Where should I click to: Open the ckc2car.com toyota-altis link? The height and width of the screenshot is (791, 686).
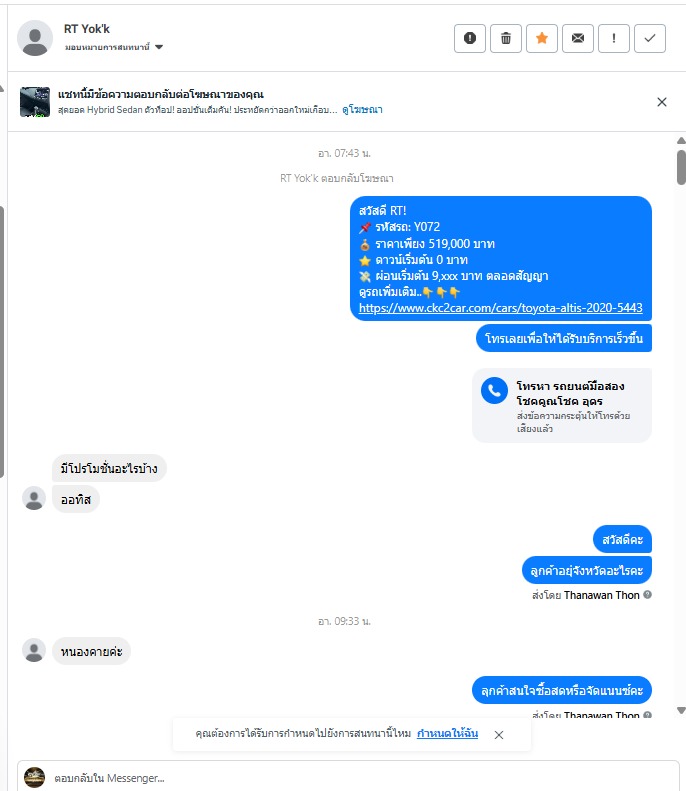pos(500,308)
